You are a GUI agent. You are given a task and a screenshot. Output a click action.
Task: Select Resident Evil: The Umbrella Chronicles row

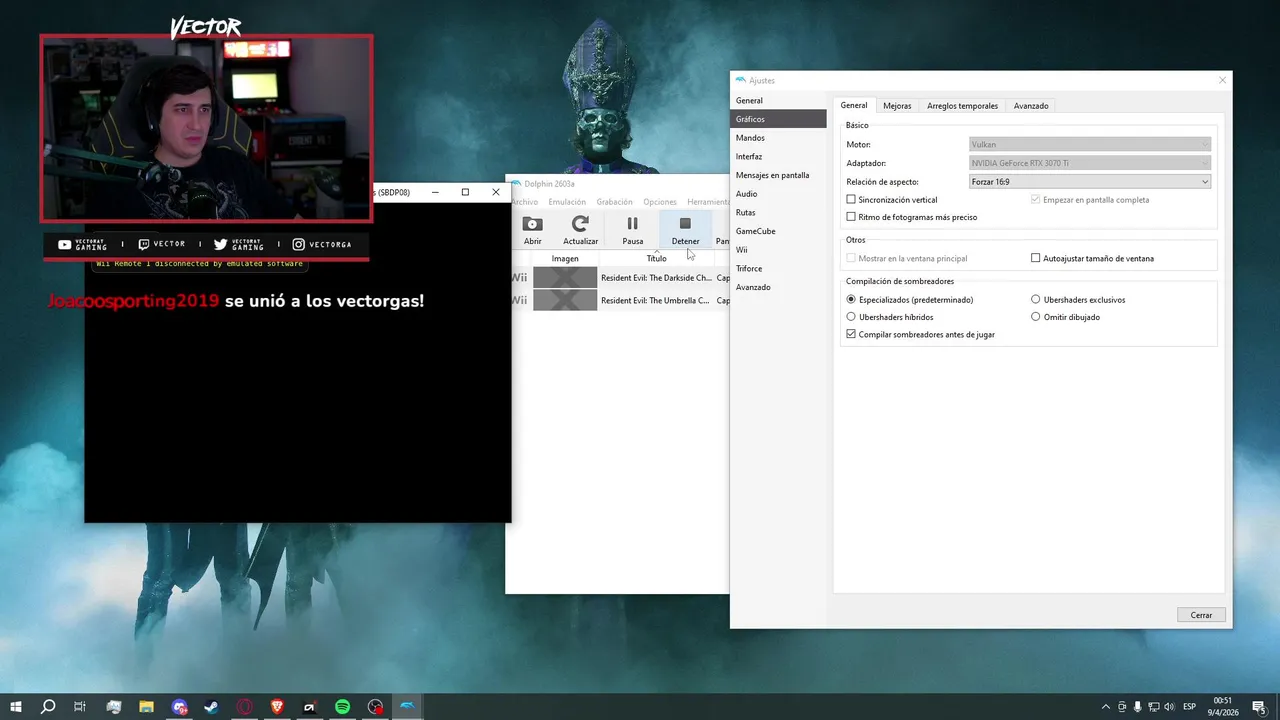[x=620, y=300]
